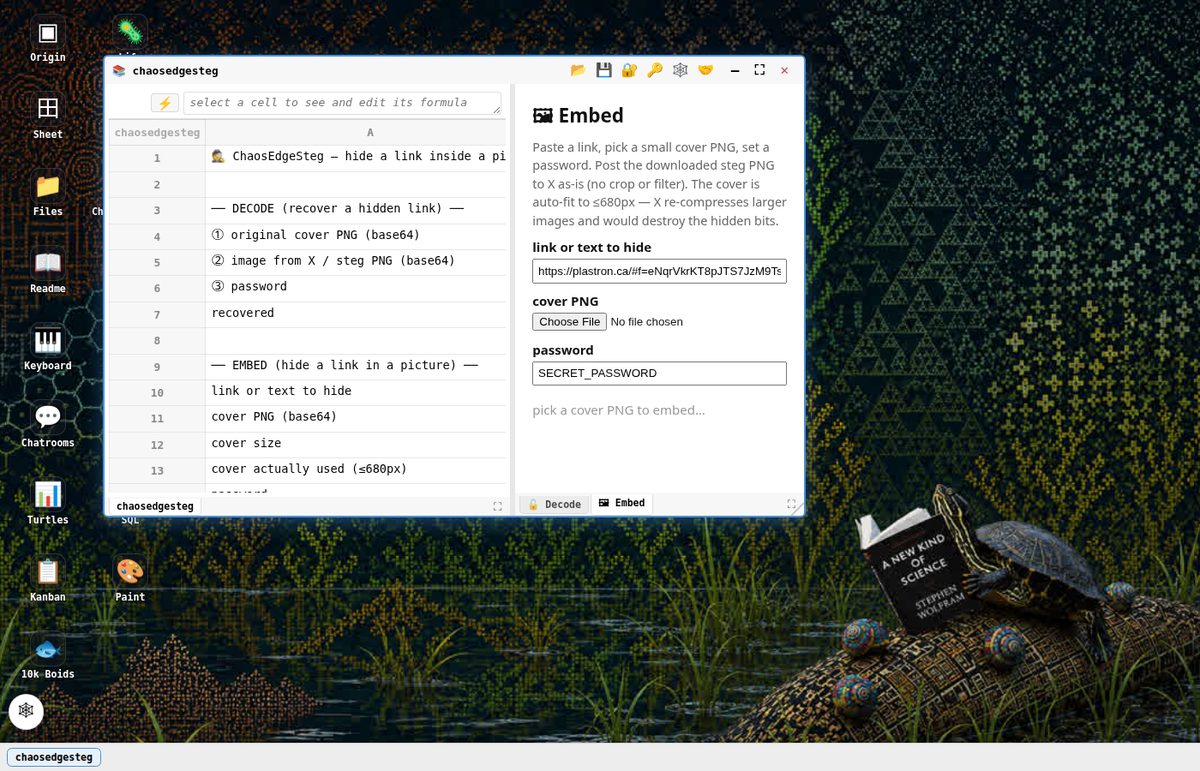Click the formula bar input

(342, 103)
